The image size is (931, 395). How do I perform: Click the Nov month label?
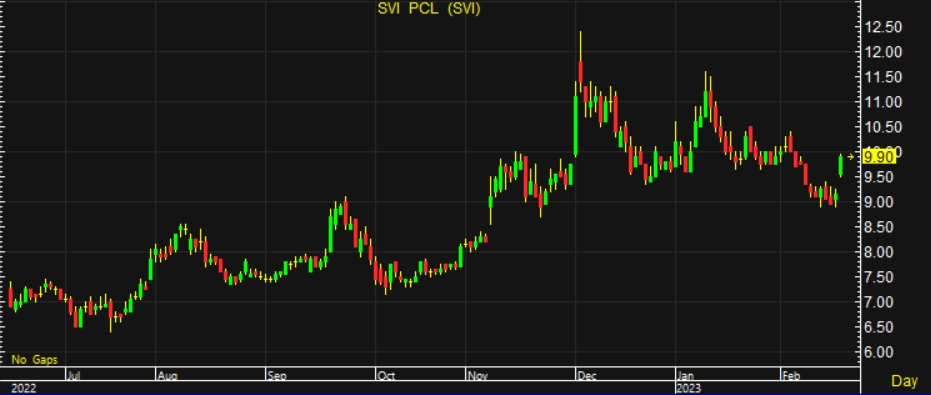pyautogui.click(x=478, y=375)
